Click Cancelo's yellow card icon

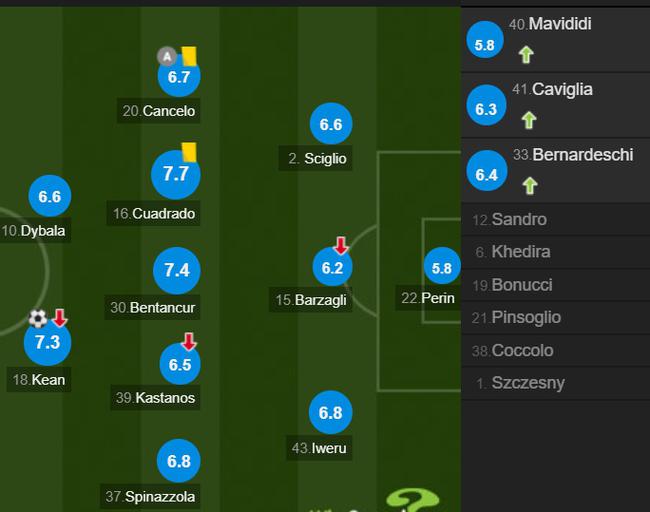(189, 56)
